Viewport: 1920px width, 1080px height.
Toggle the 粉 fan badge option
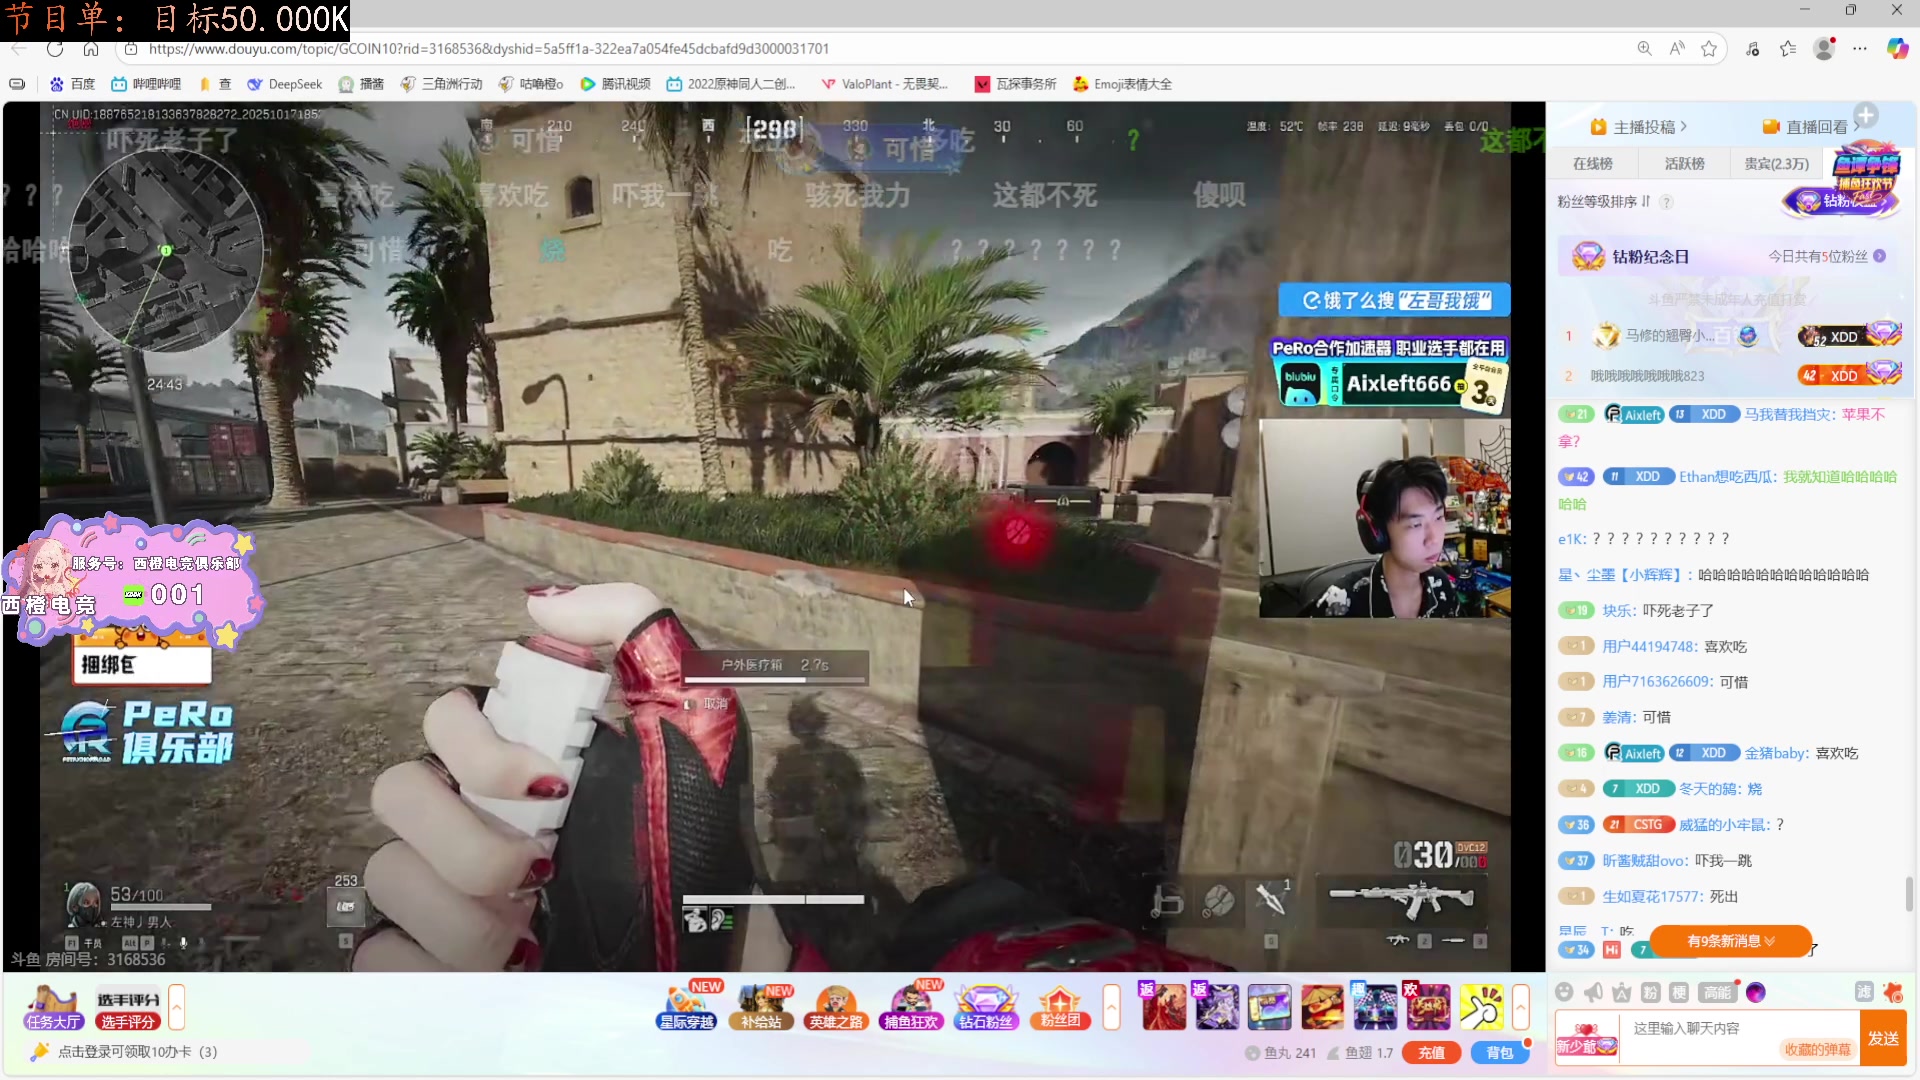pos(1650,992)
